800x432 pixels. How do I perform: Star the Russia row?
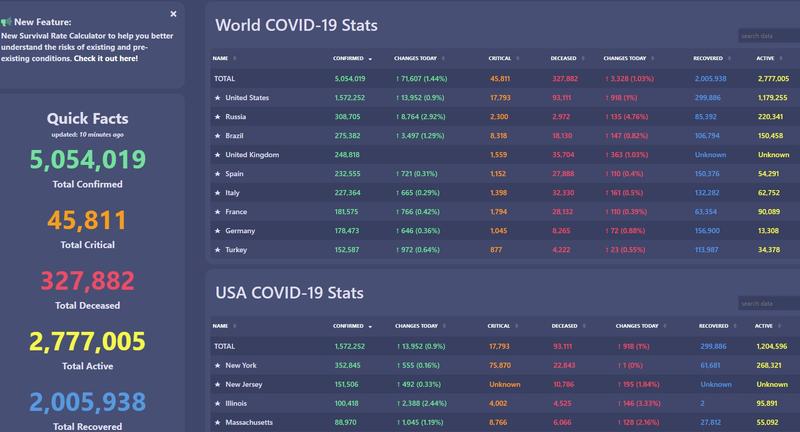(217, 117)
